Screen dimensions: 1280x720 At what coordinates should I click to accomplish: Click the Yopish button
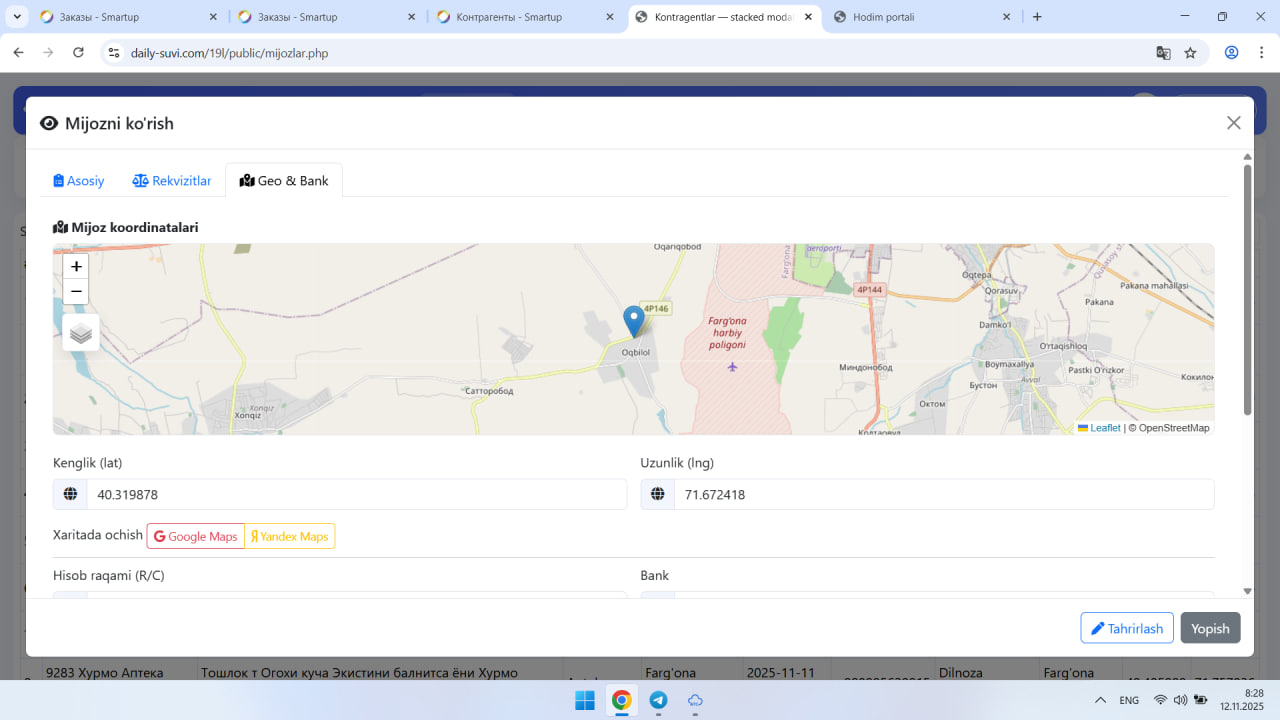1211,628
